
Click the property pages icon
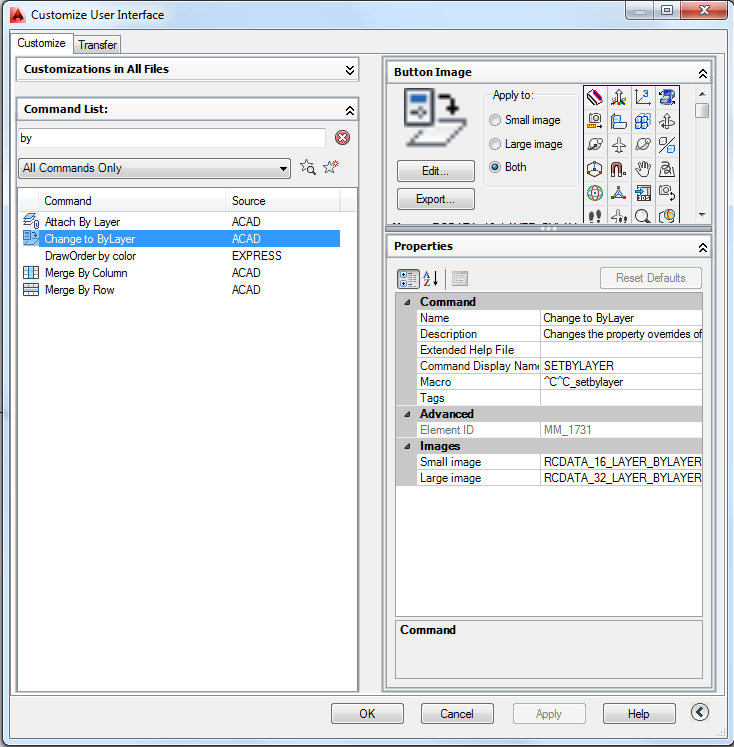460,279
